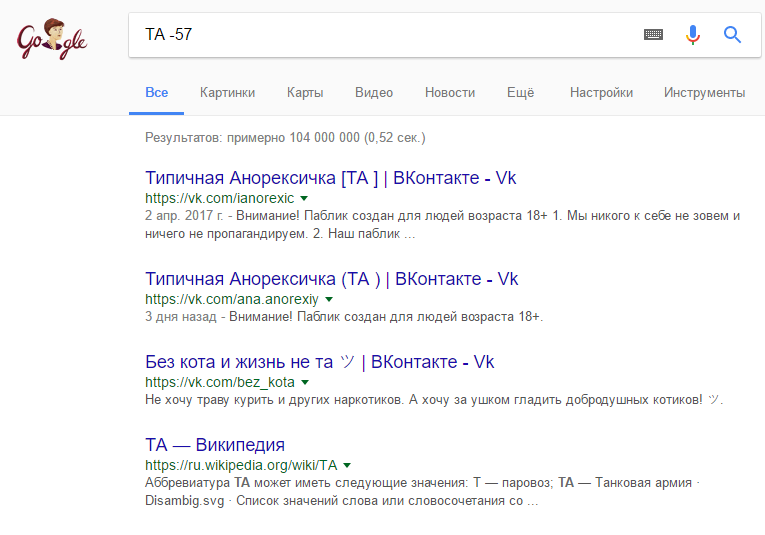Expand dropdown arrow next to vk.com/bez_kota
This screenshot has height=535, width=765.
pos(305,382)
